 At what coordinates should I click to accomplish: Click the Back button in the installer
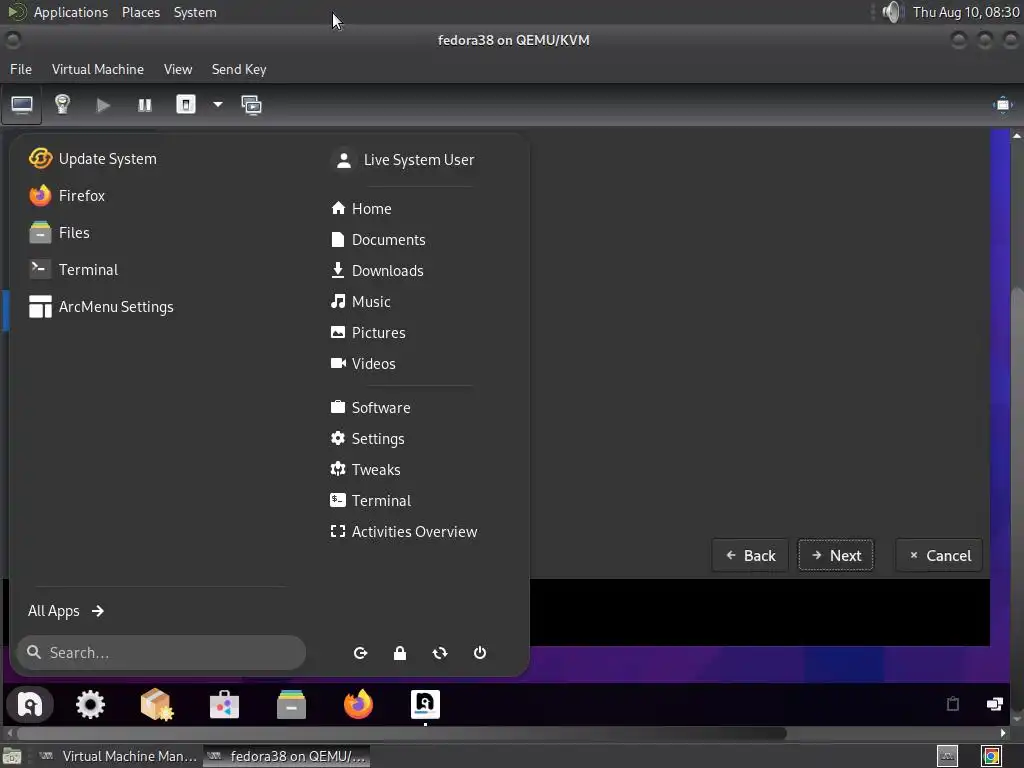coord(750,556)
